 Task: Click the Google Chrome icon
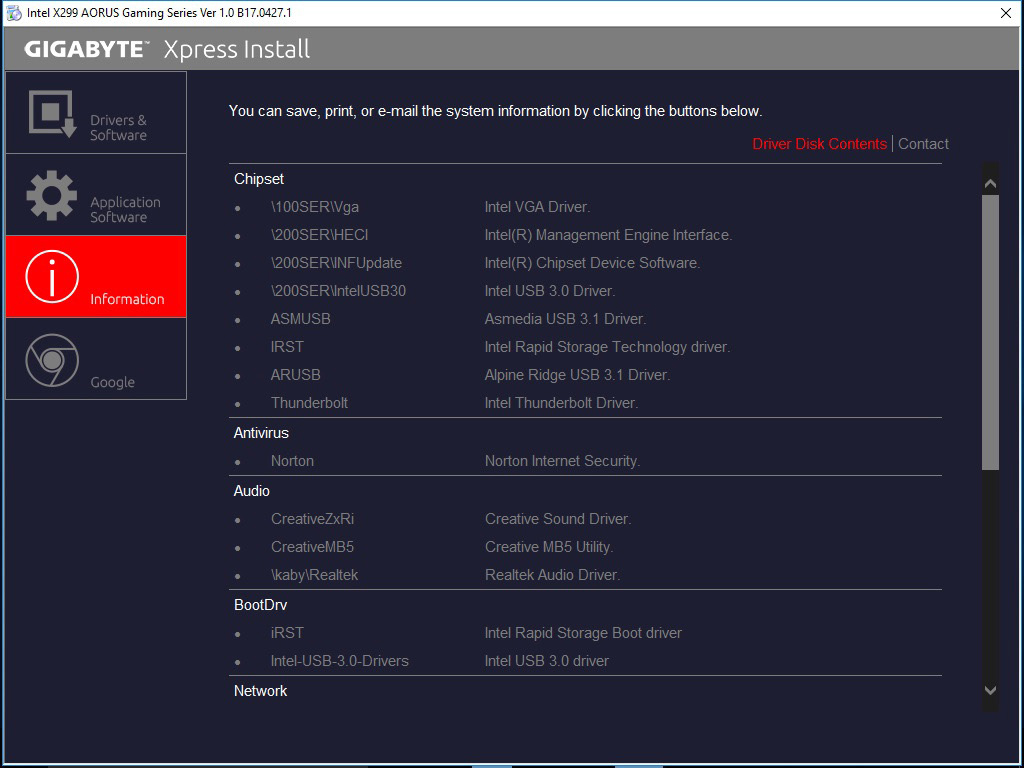pyautogui.click(x=52, y=360)
